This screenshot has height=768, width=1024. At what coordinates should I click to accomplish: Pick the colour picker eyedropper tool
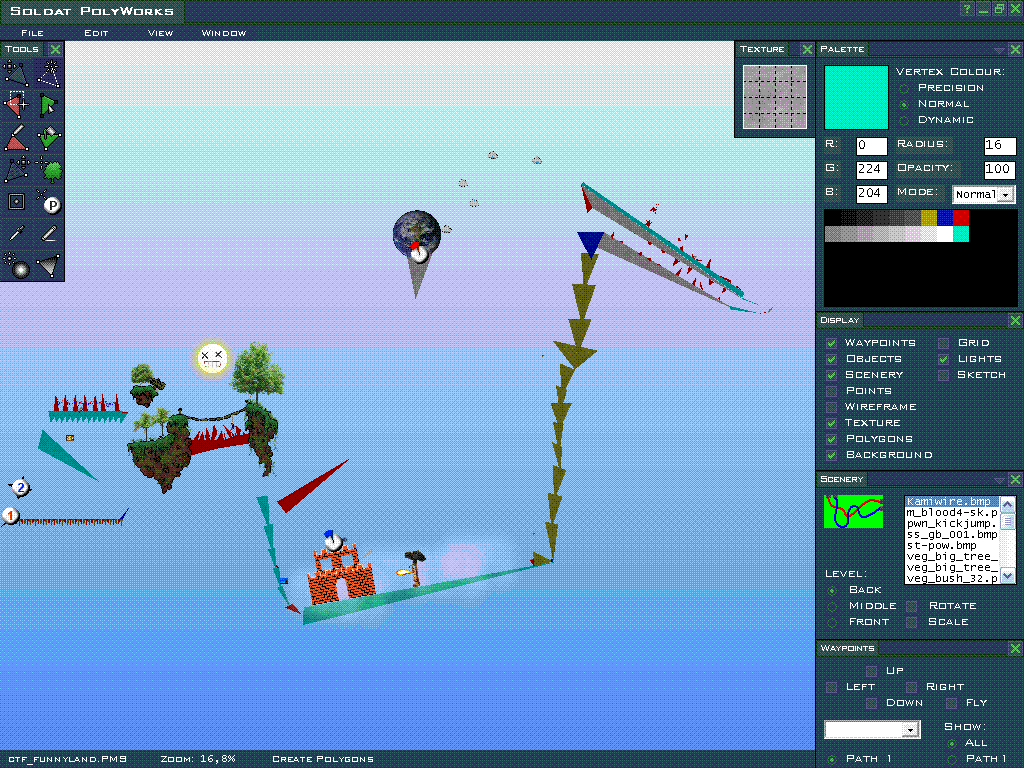[16, 234]
